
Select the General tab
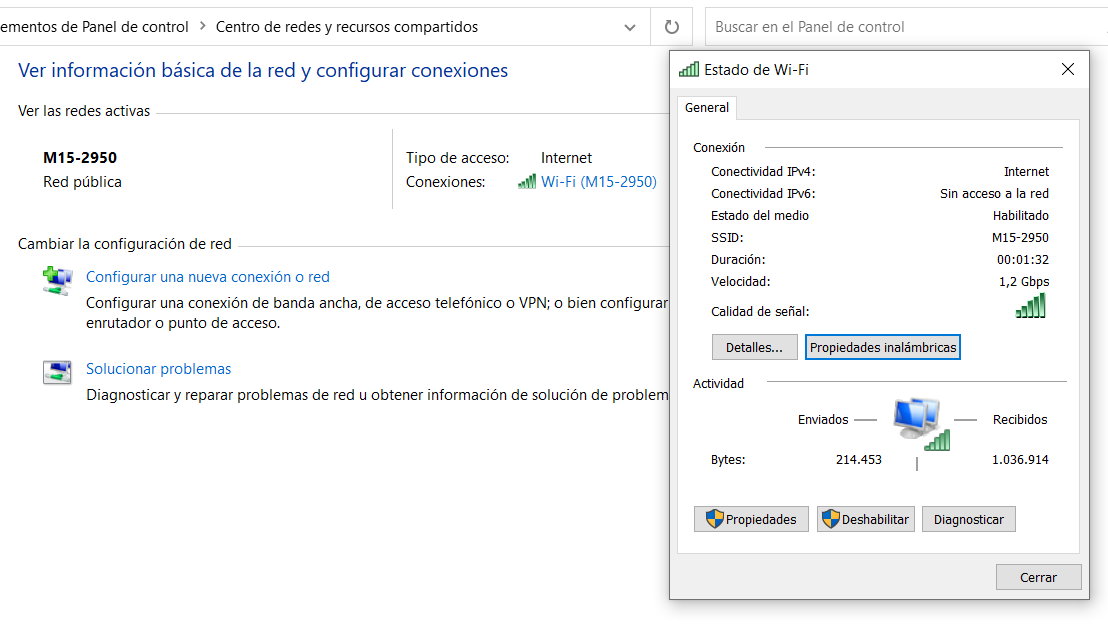click(x=707, y=108)
